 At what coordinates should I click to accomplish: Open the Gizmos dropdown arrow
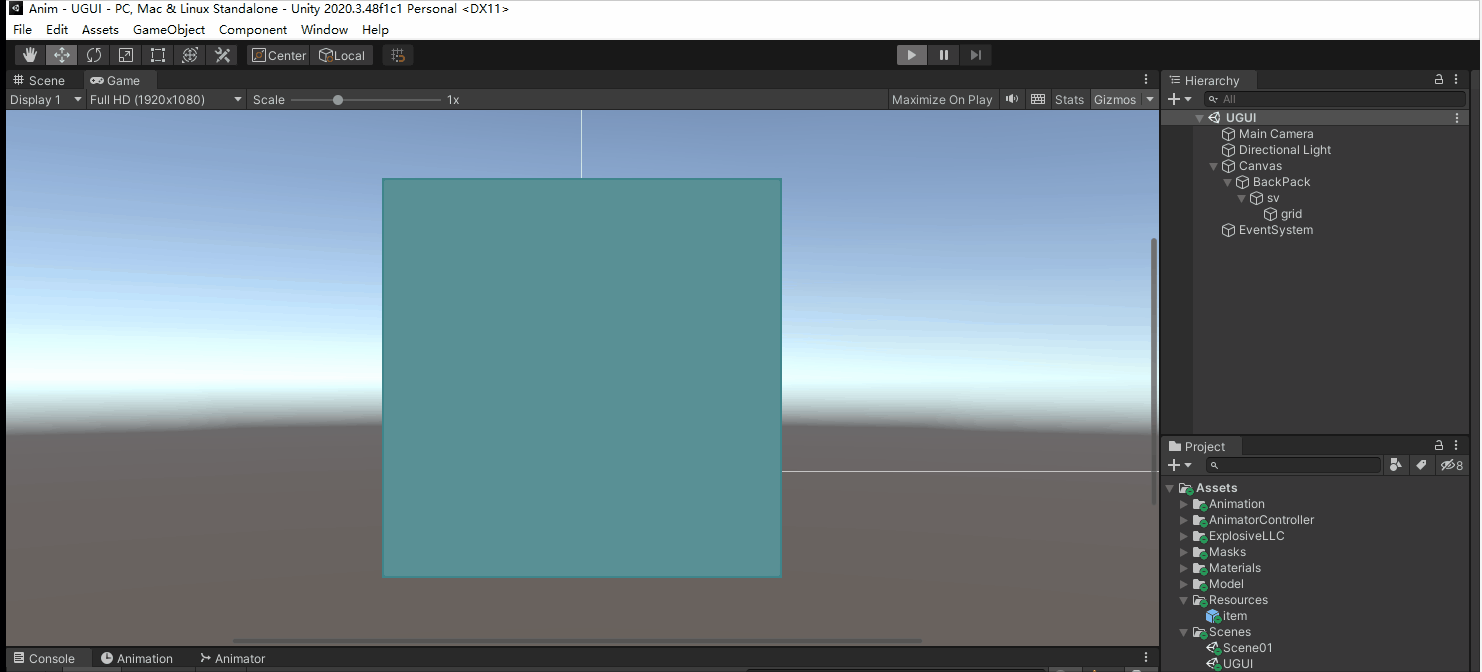pos(1149,99)
